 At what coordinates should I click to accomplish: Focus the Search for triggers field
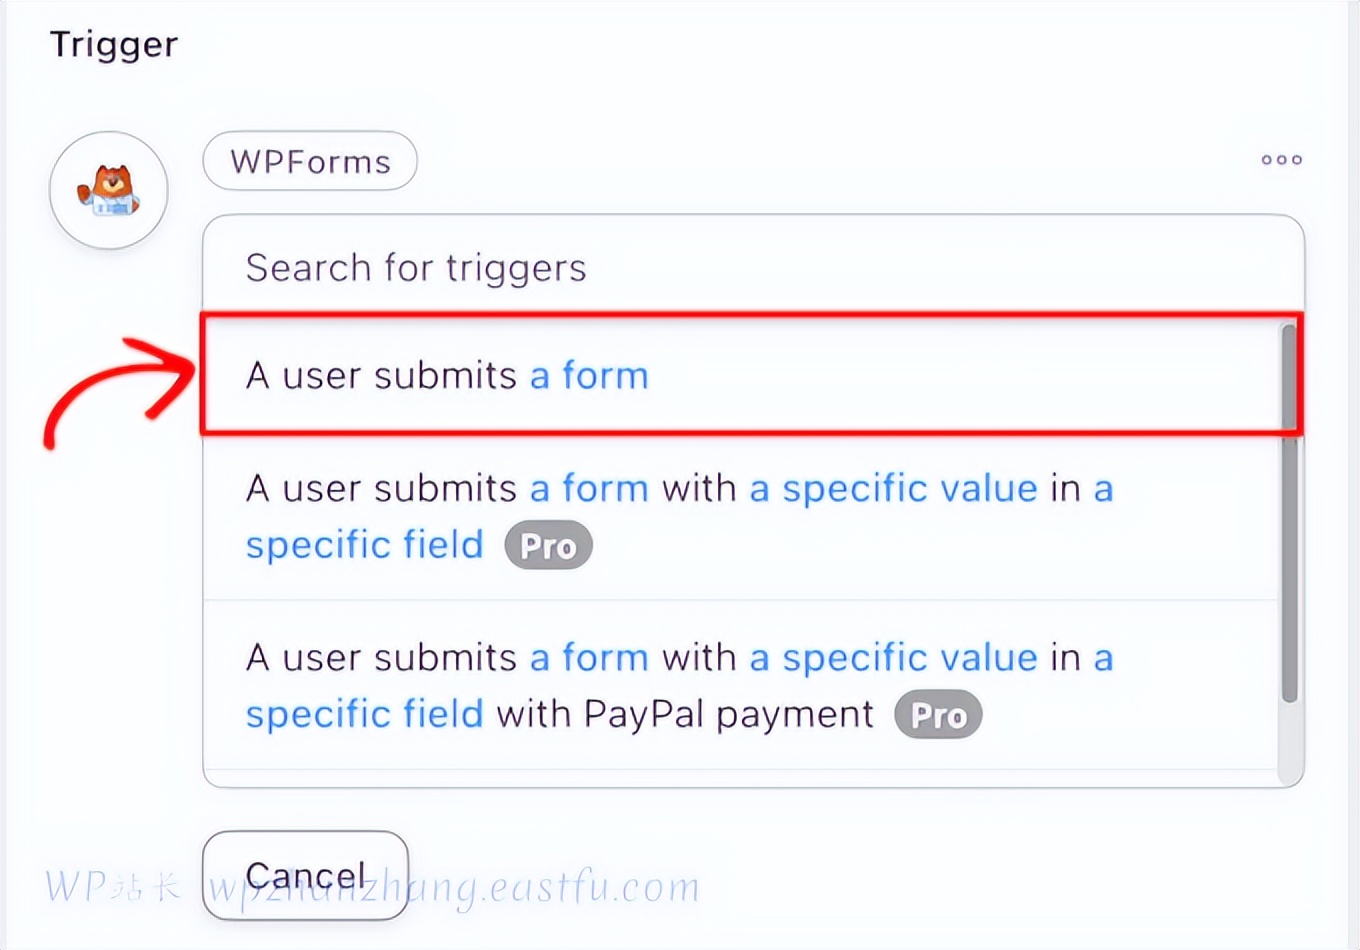pos(740,268)
